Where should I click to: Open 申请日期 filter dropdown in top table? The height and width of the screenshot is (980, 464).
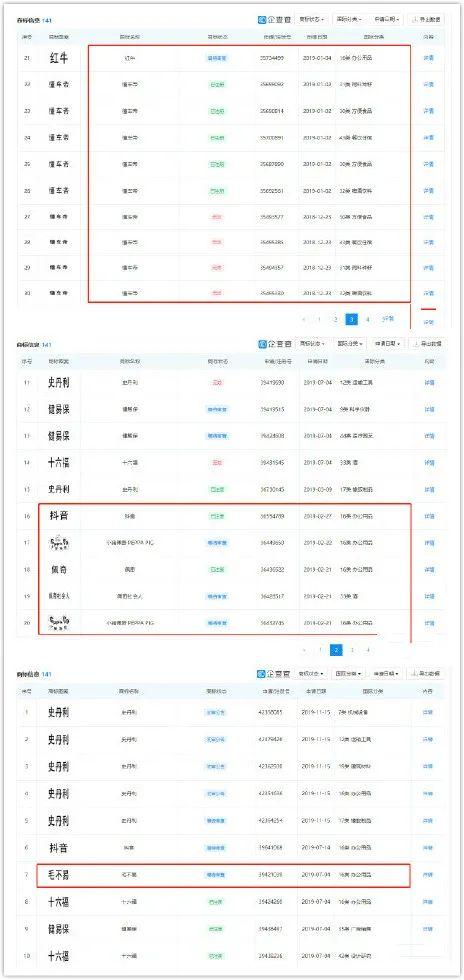[x=386, y=19]
